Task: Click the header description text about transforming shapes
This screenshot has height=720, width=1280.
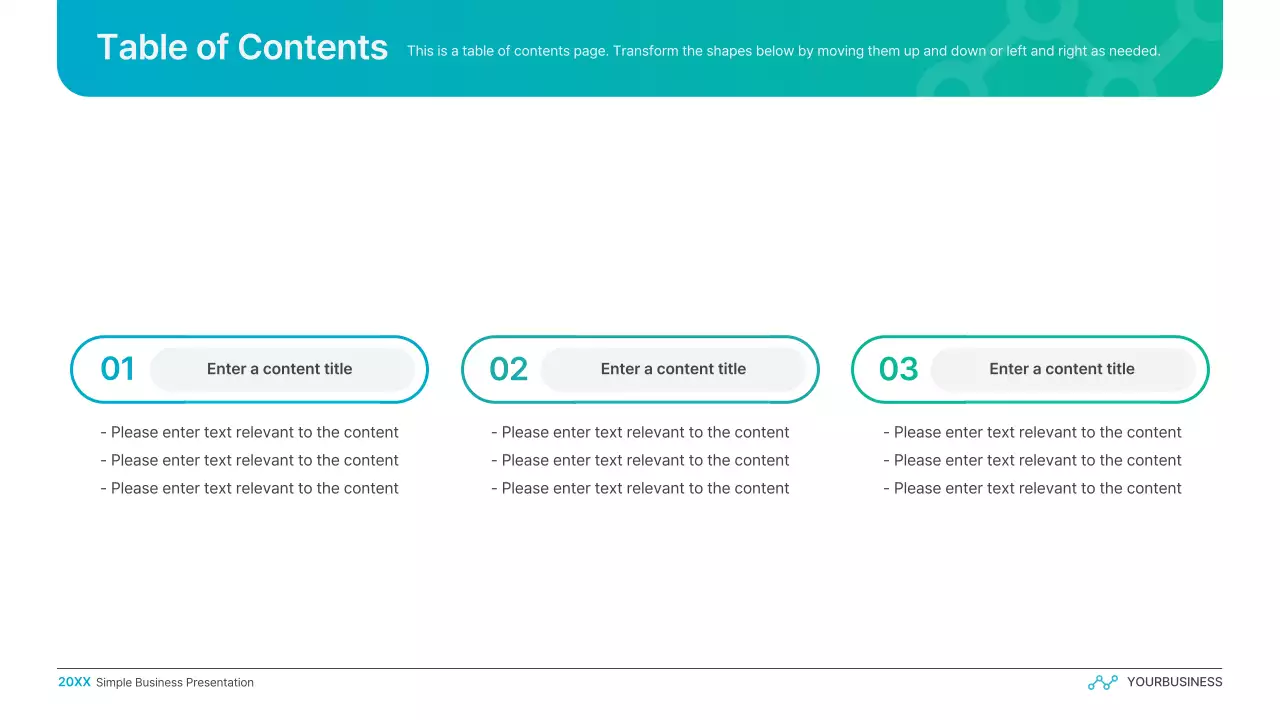Action: click(x=784, y=50)
